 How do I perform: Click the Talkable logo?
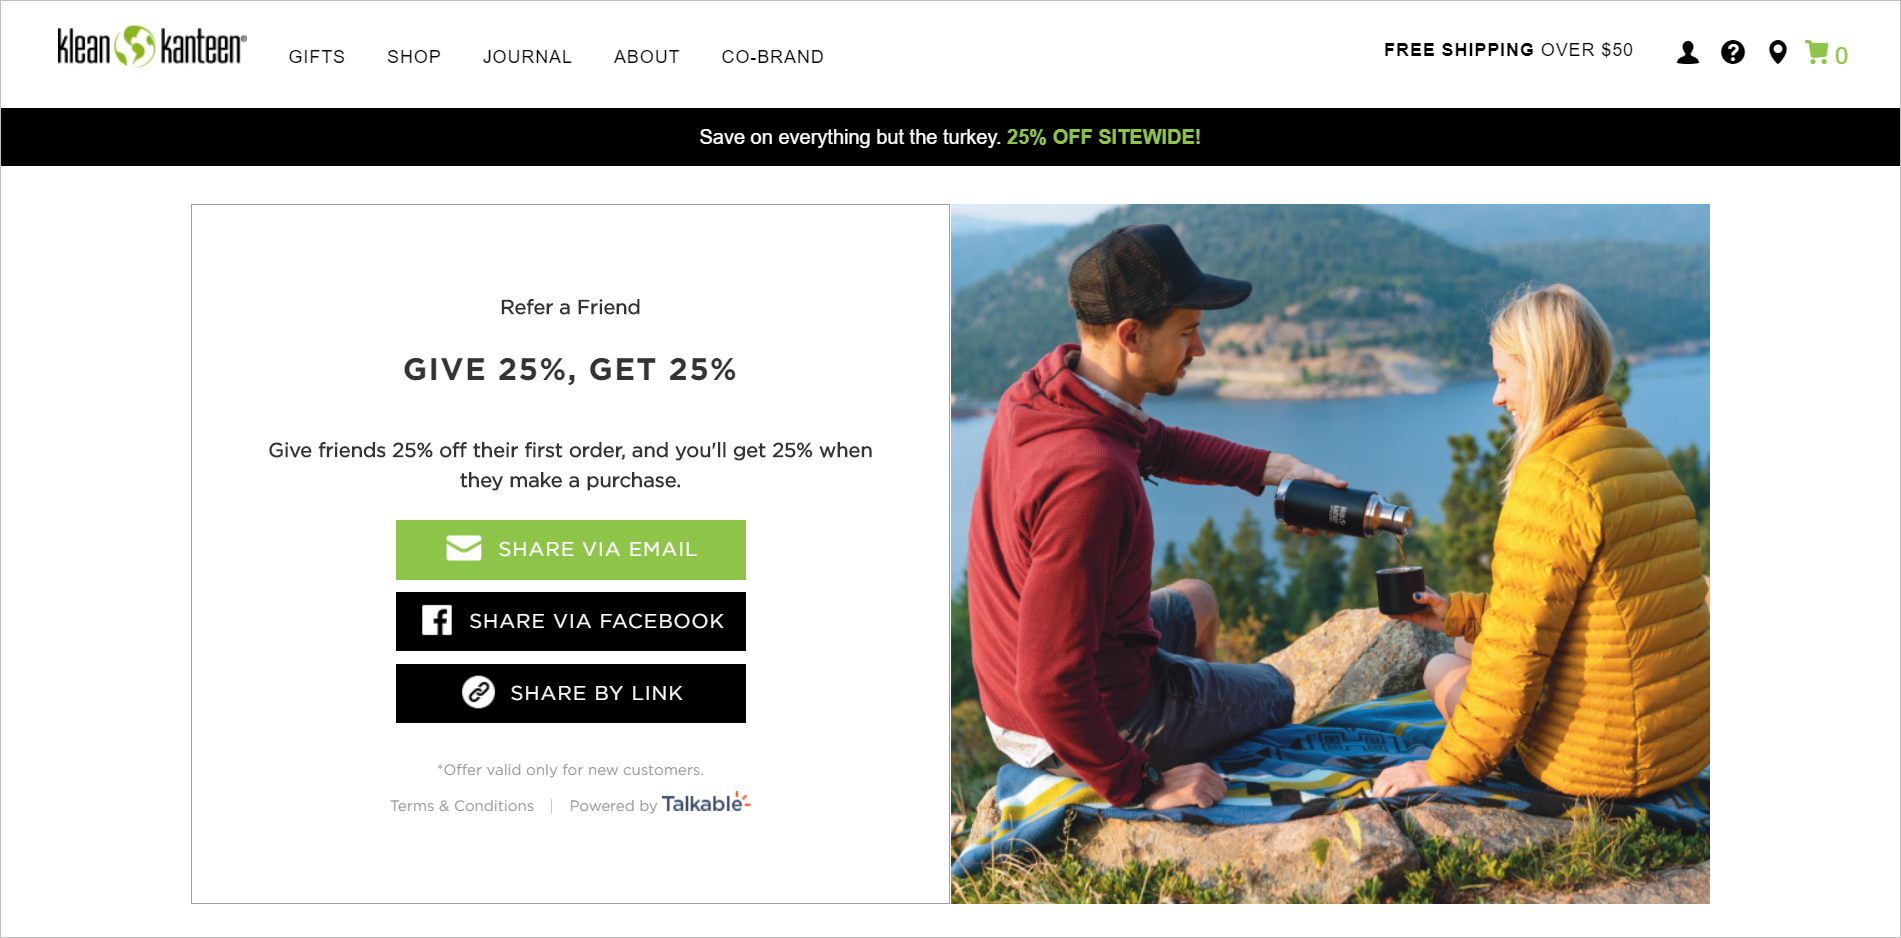[x=704, y=803]
